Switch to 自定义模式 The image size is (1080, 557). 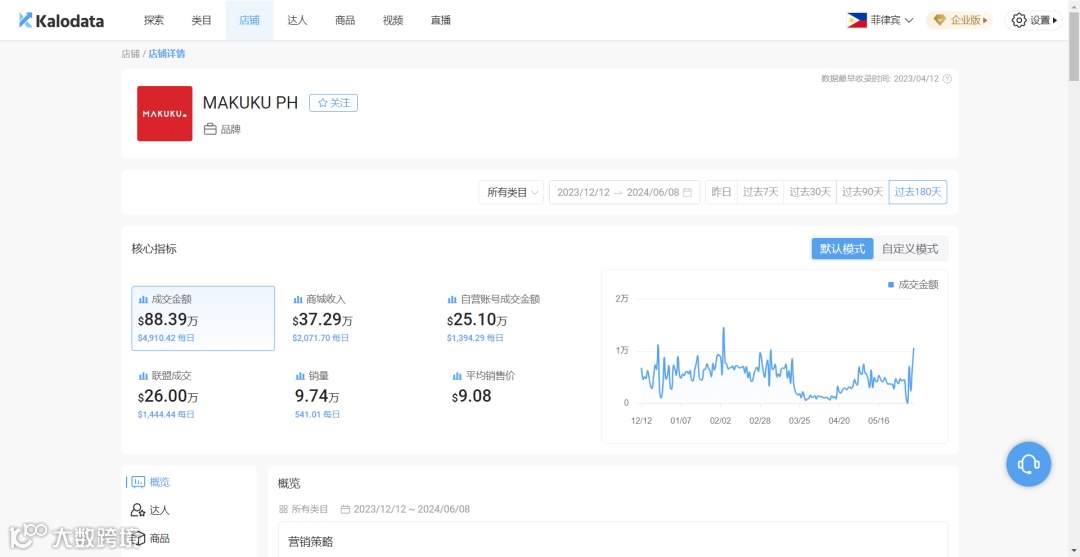[910, 249]
